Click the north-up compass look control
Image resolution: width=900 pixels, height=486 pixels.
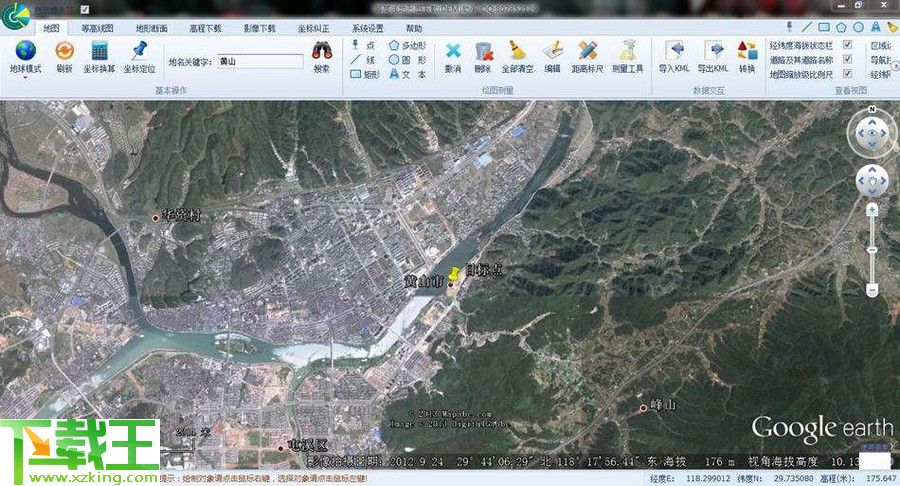pyautogui.click(x=872, y=133)
